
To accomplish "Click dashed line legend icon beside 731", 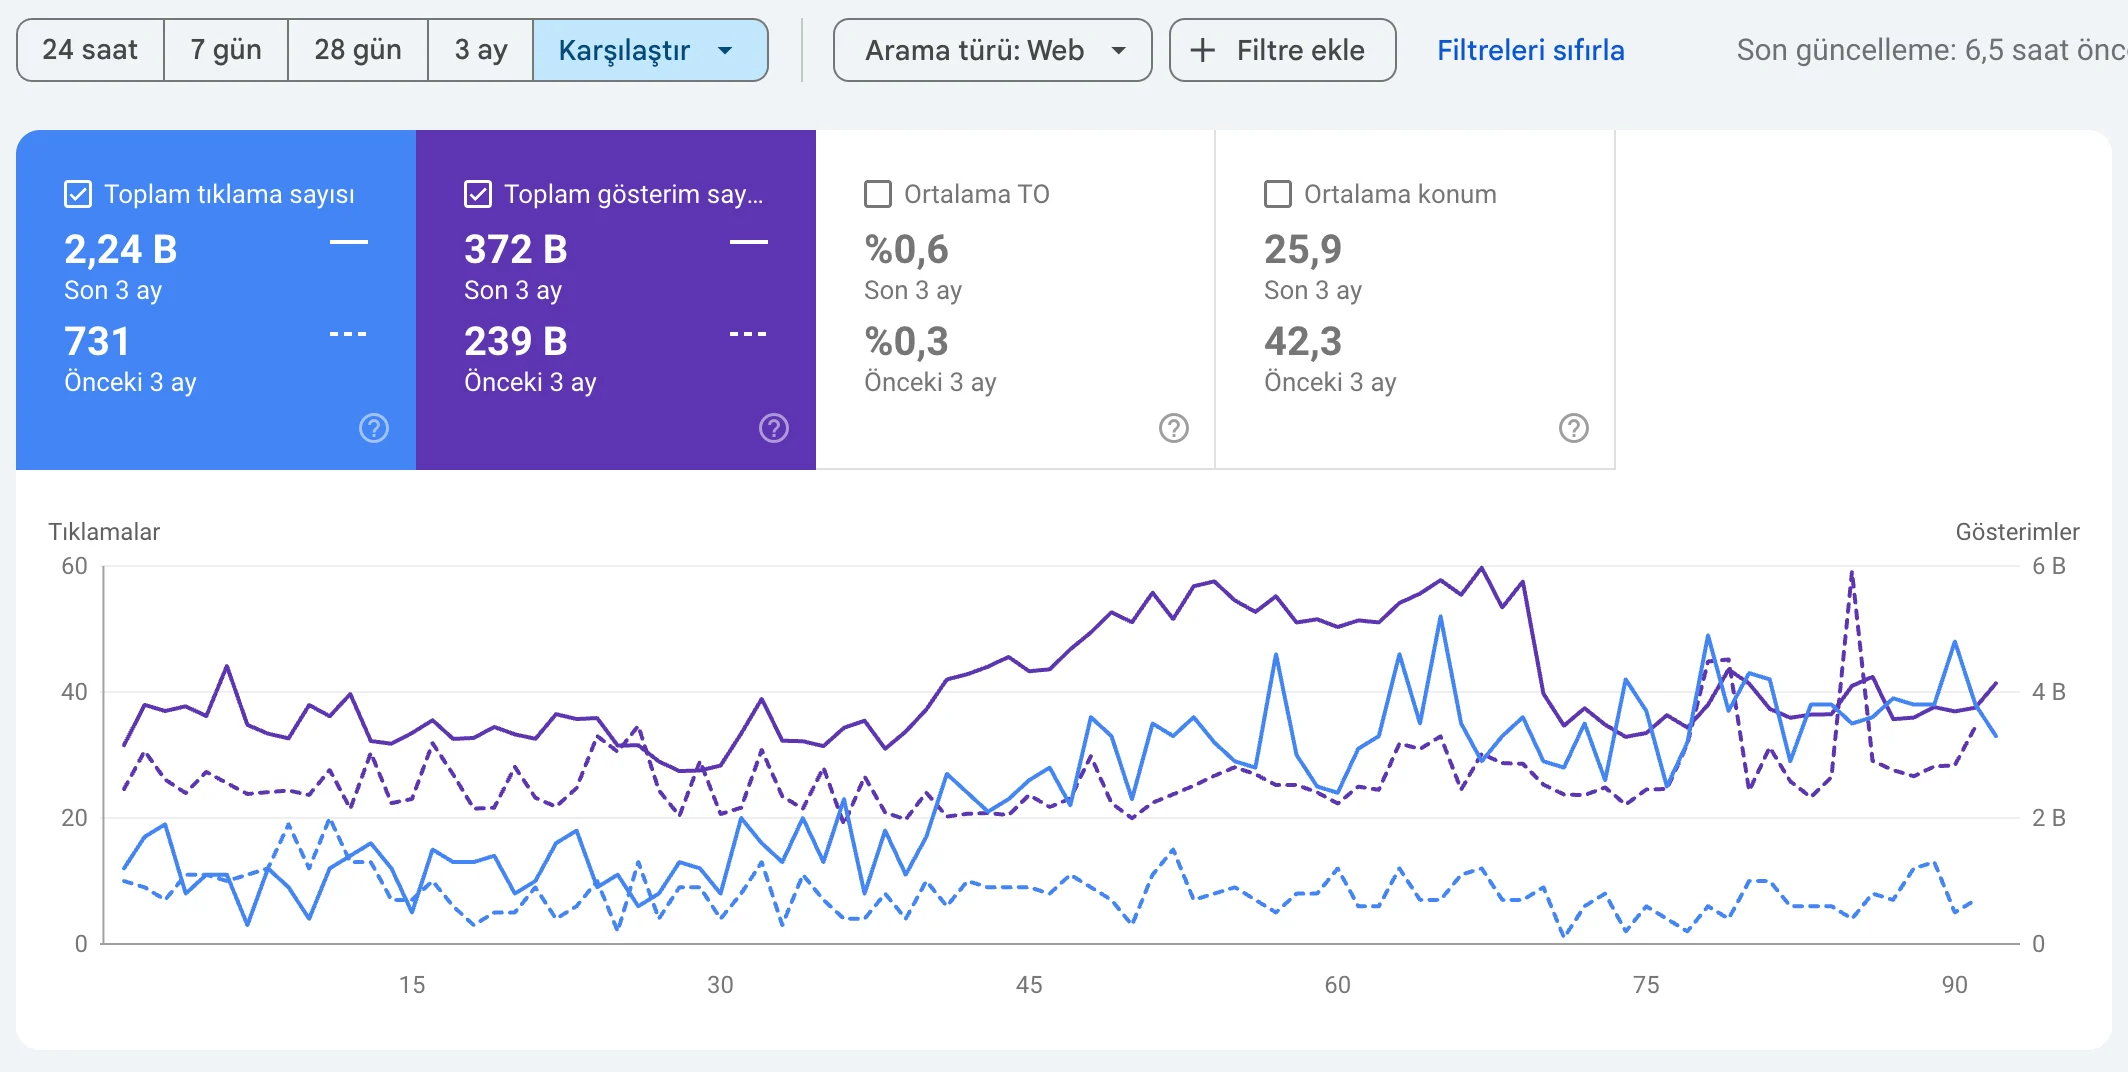I will click(x=349, y=334).
